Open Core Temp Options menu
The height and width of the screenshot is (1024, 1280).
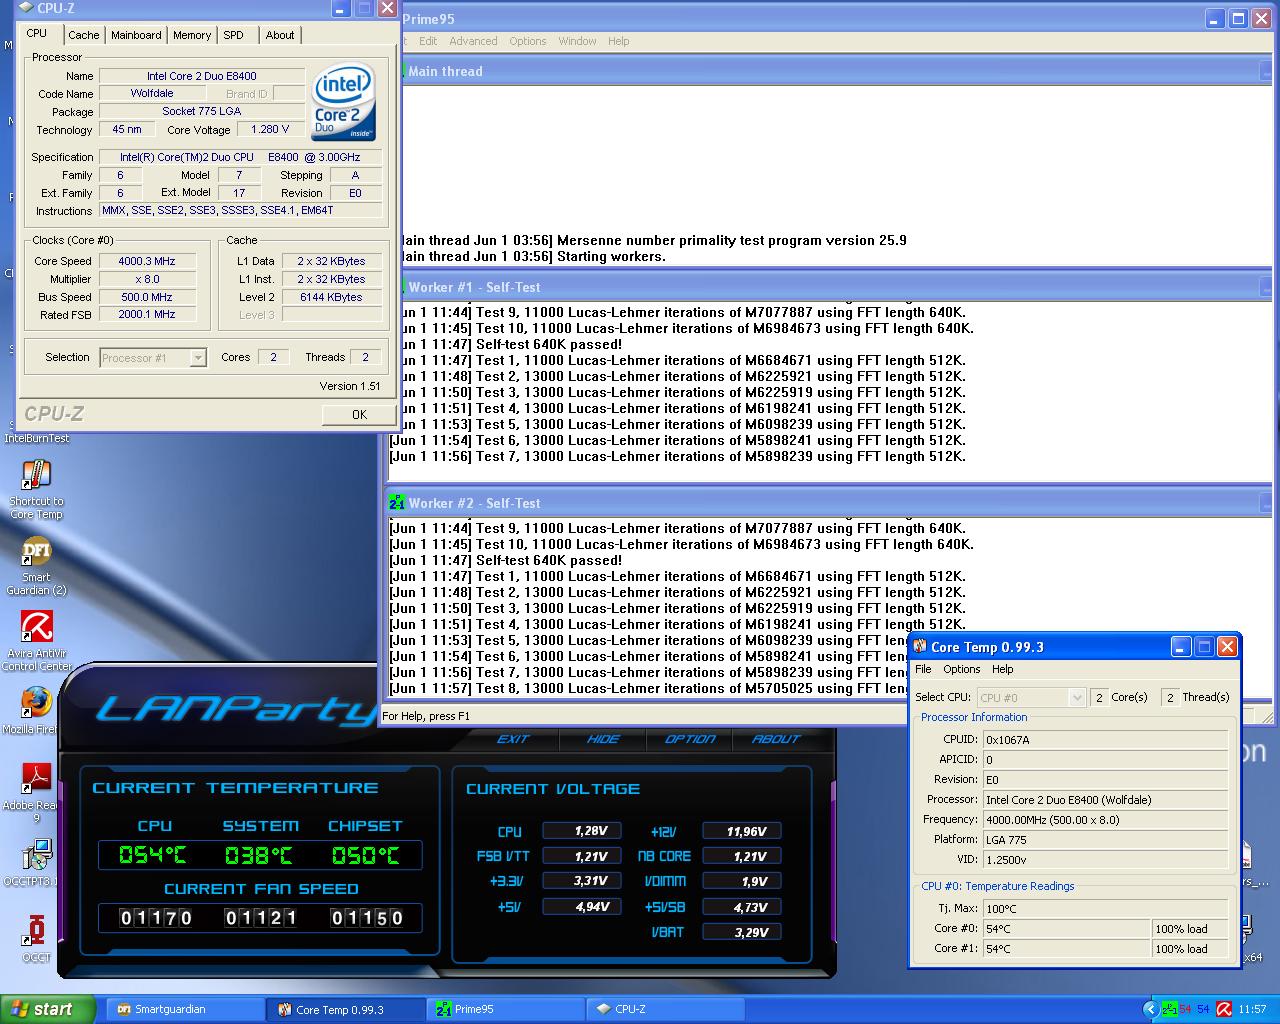pyautogui.click(x=961, y=669)
